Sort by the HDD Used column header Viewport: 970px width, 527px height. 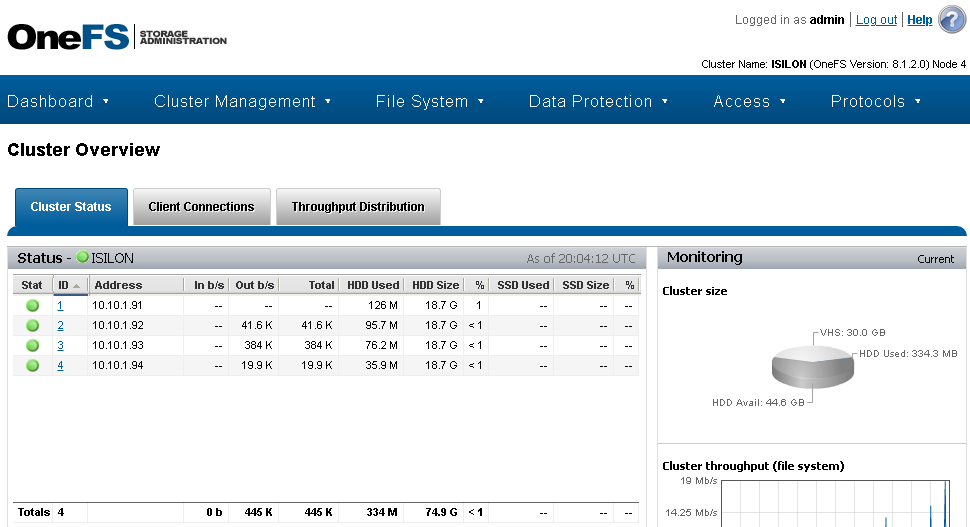point(371,285)
